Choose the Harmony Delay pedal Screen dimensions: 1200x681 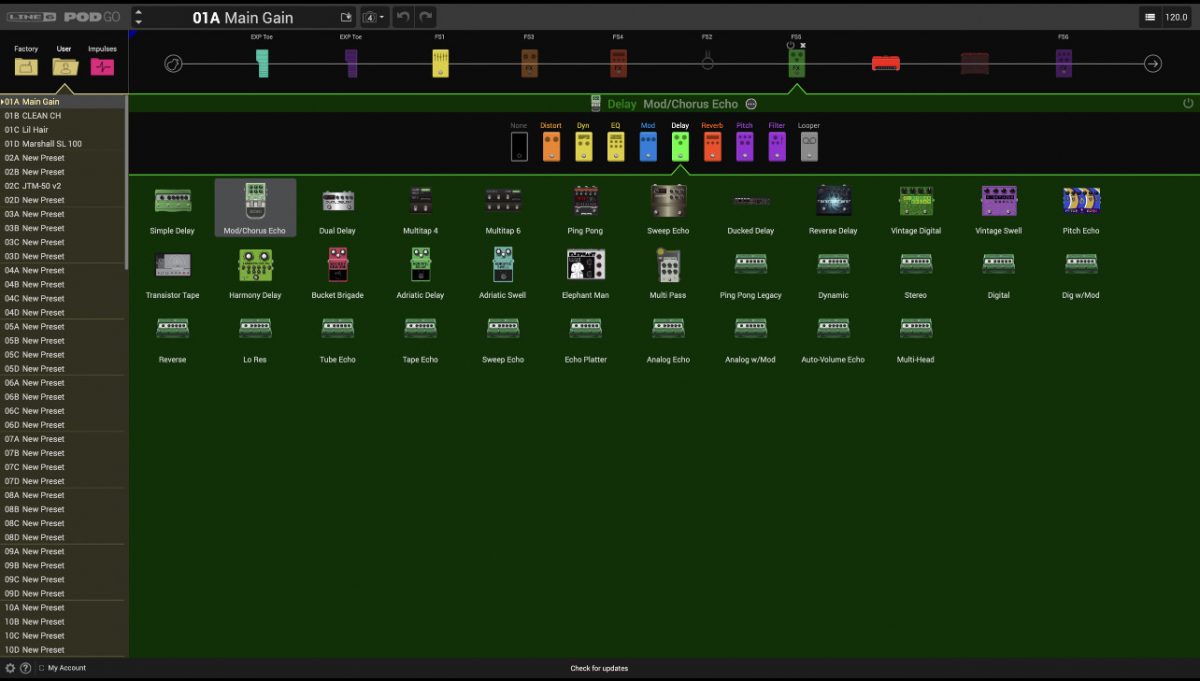click(255, 274)
